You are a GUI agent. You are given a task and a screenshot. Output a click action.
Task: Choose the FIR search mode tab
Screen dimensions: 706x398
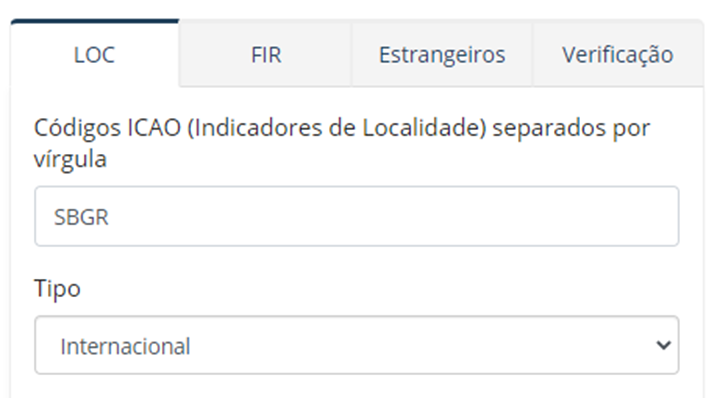[266, 54]
